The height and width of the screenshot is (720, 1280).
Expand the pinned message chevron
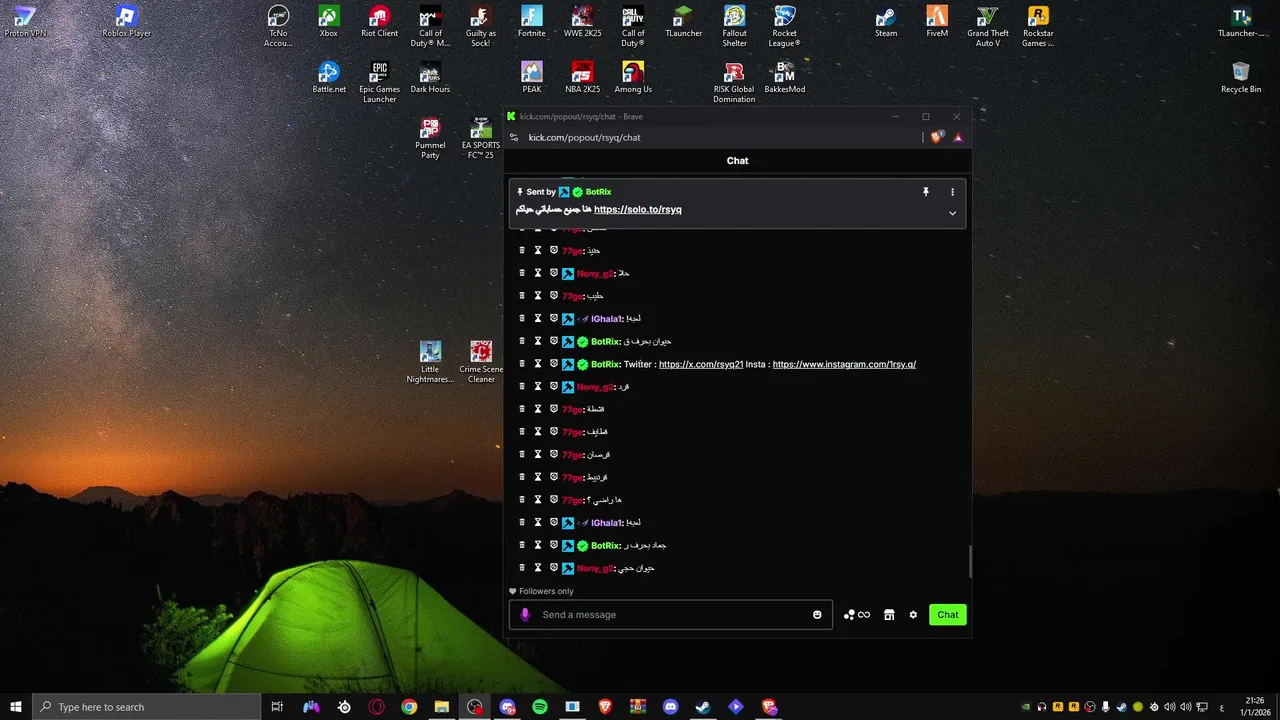(952, 213)
